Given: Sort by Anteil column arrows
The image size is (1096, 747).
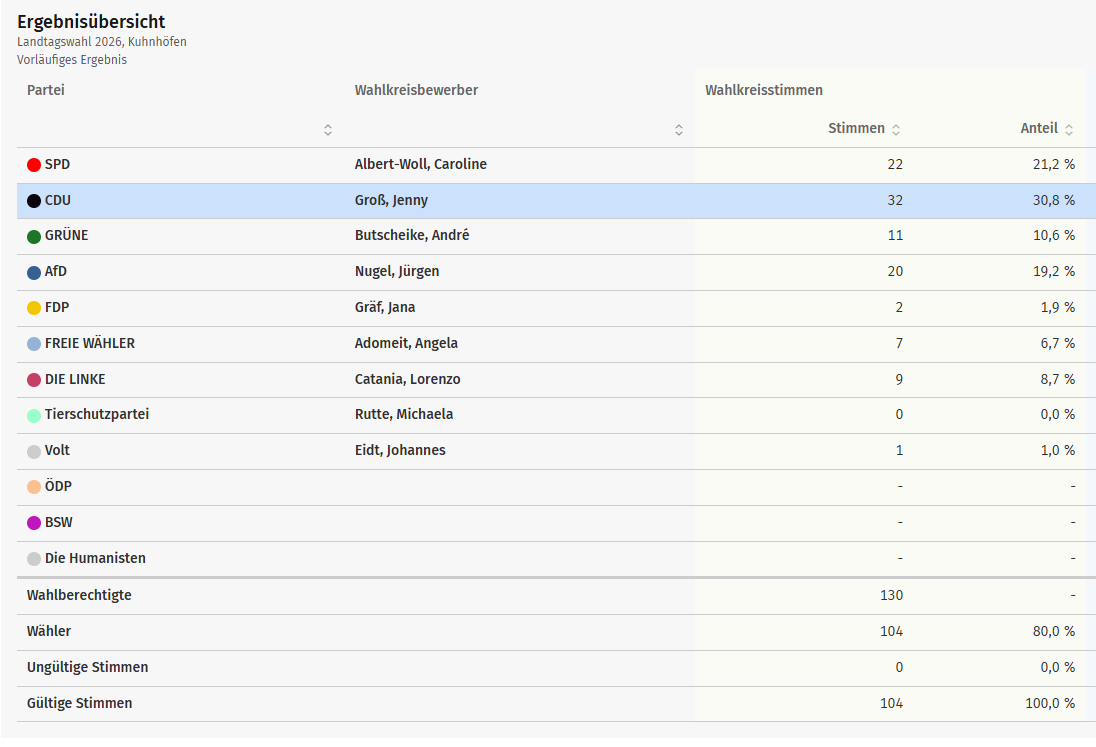Looking at the screenshot, I should tap(1069, 129).
